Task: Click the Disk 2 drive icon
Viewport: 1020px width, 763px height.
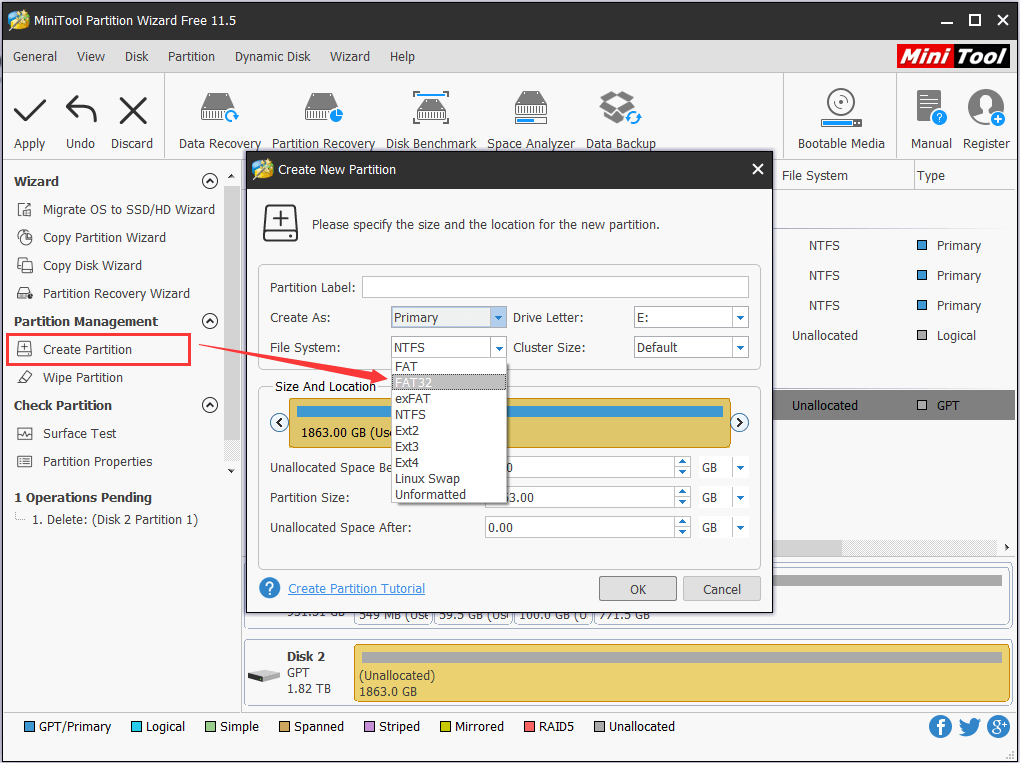Action: (263, 676)
